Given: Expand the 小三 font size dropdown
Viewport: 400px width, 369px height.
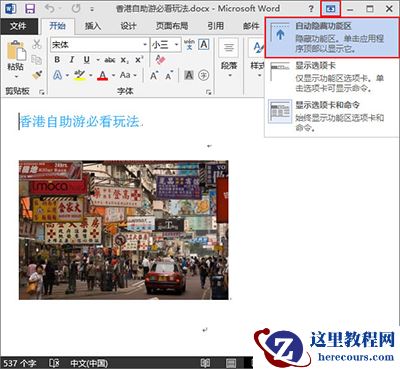Looking at the screenshot, I should pyautogui.click(x=177, y=44).
